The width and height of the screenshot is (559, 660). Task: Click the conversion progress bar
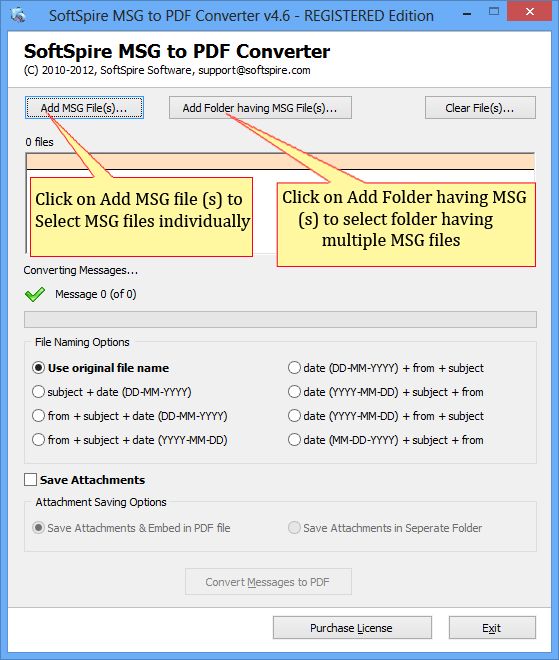click(x=280, y=319)
